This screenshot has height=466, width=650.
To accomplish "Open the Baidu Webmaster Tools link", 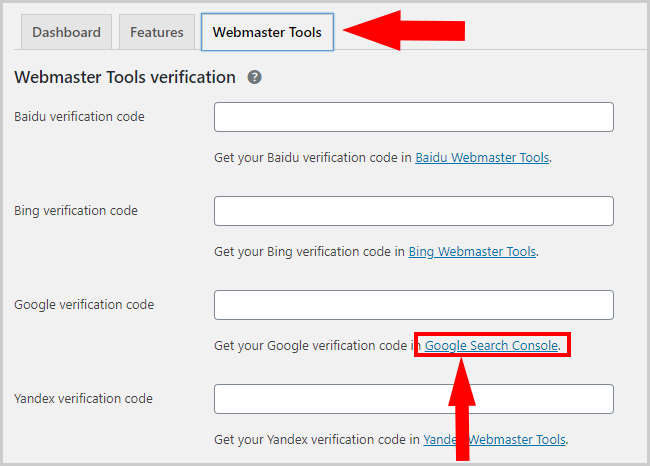I will click(482, 157).
